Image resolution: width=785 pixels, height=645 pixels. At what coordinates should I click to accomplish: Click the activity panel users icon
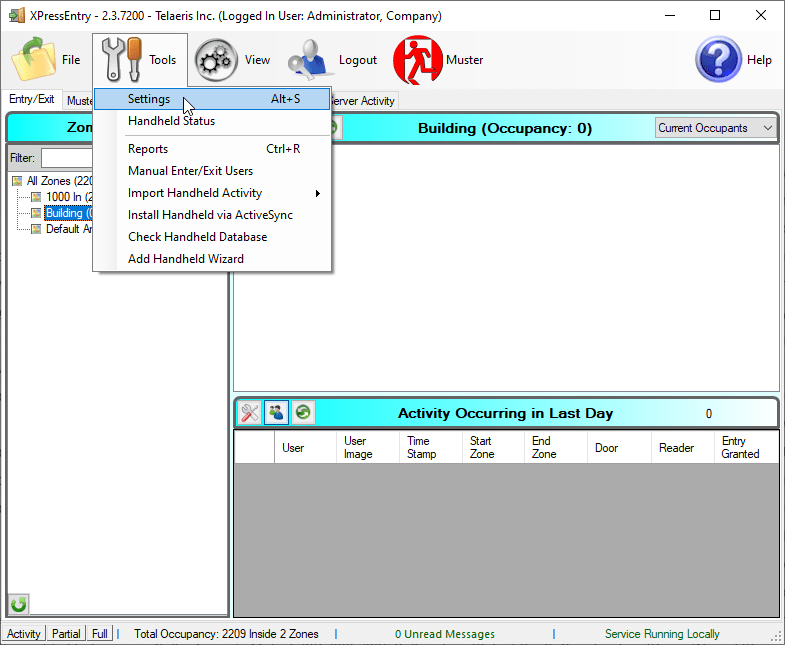point(276,413)
